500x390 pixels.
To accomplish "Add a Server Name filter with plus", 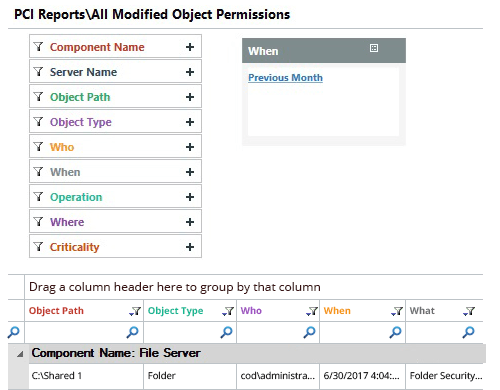I will coord(190,72).
